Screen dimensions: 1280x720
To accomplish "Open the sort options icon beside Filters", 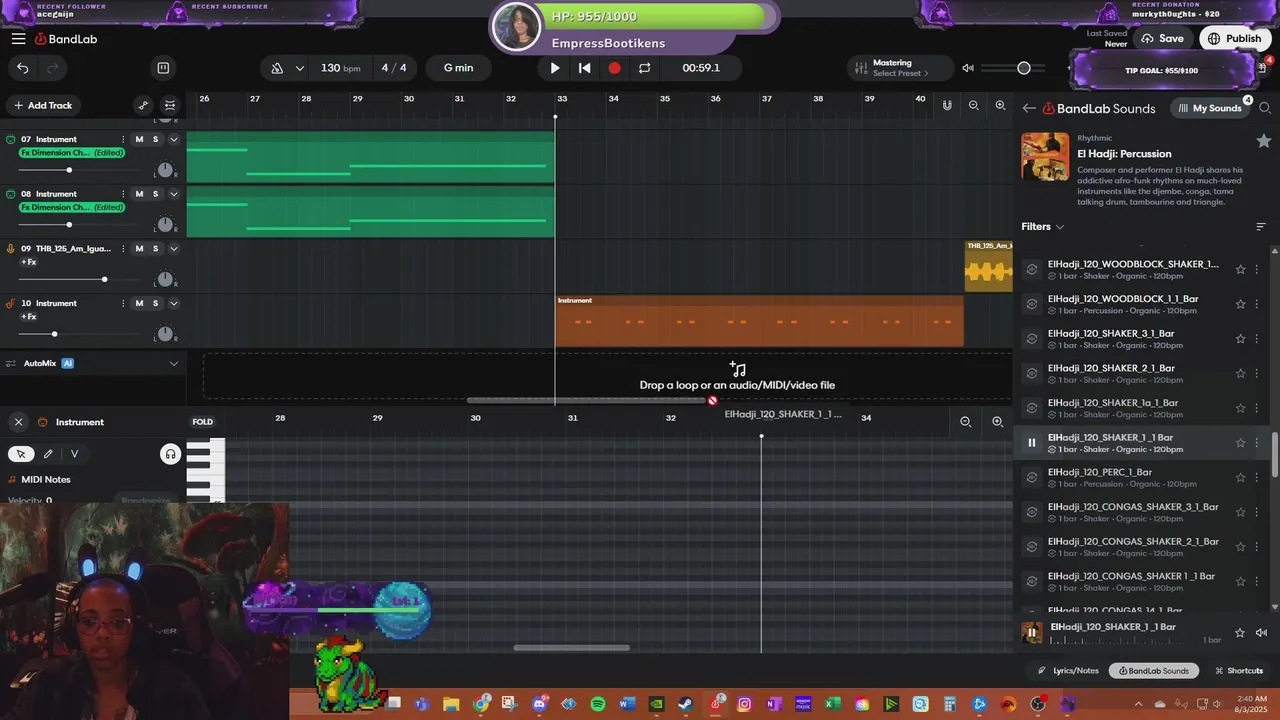I will (x=1261, y=227).
